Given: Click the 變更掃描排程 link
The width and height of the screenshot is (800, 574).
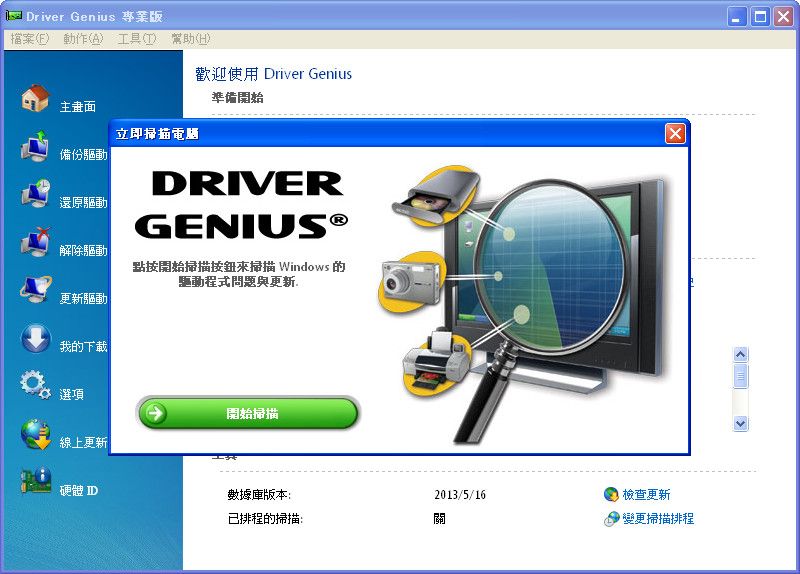Looking at the screenshot, I should click(658, 519).
